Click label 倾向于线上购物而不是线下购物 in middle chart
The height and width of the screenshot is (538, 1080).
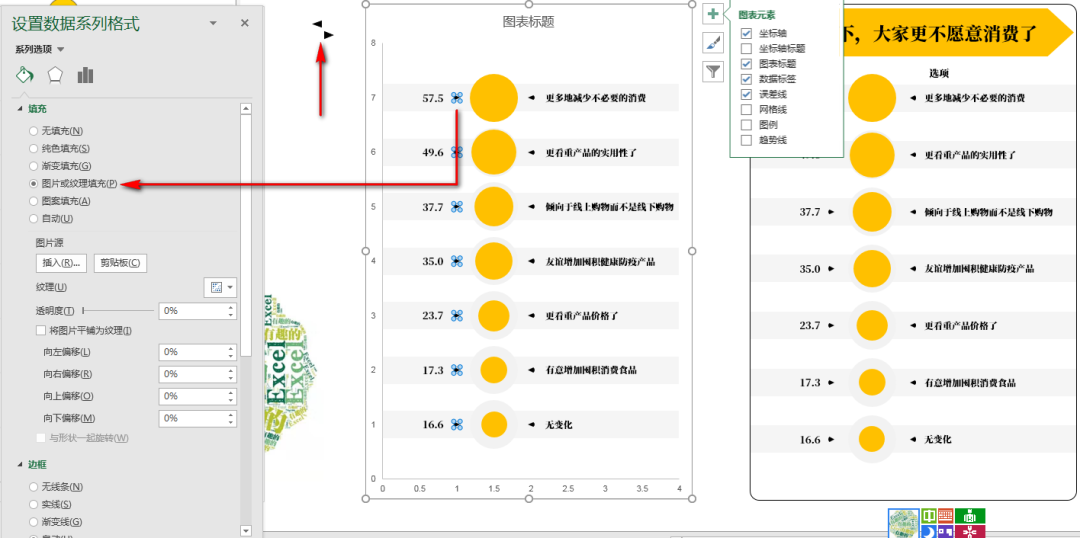pyautogui.click(x=609, y=207)
